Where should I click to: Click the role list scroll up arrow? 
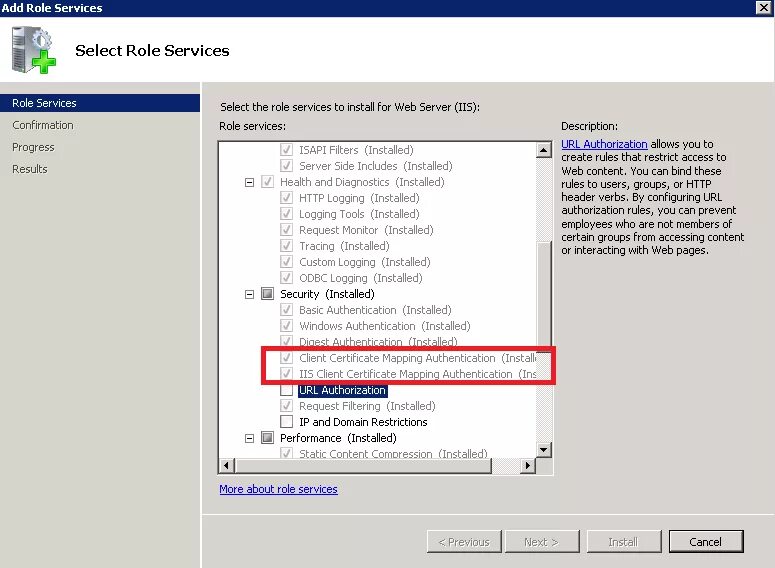pos(544,150)
